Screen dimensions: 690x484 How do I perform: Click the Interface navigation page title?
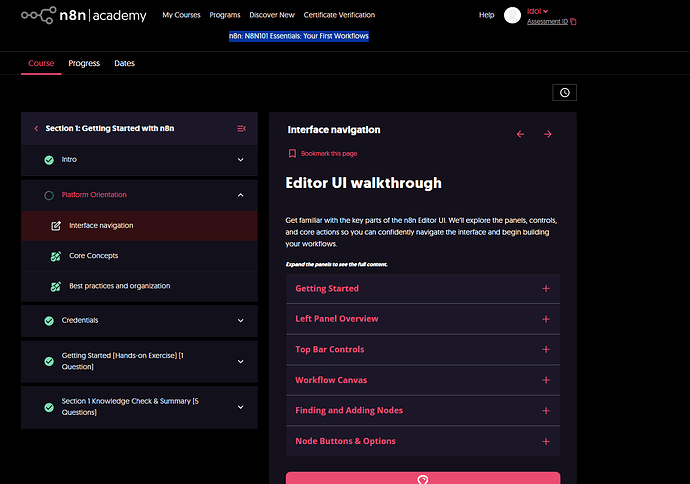click(334, 130)
